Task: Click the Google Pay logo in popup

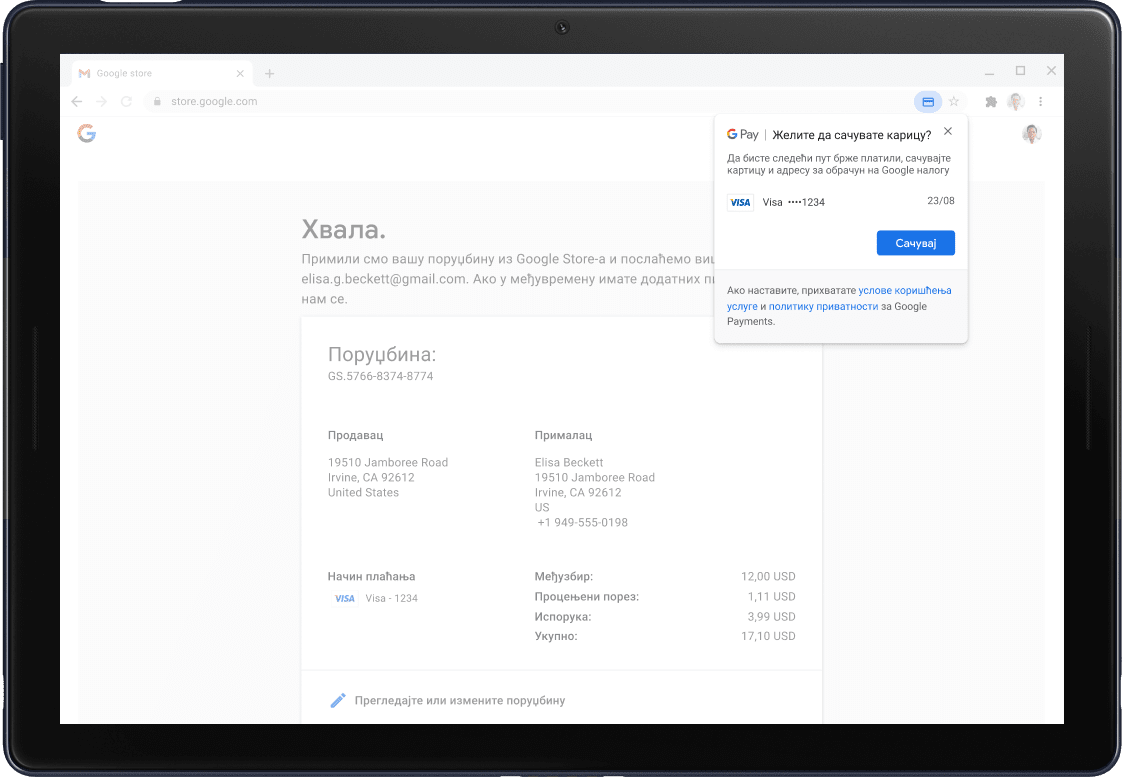Action: (743, 135)
